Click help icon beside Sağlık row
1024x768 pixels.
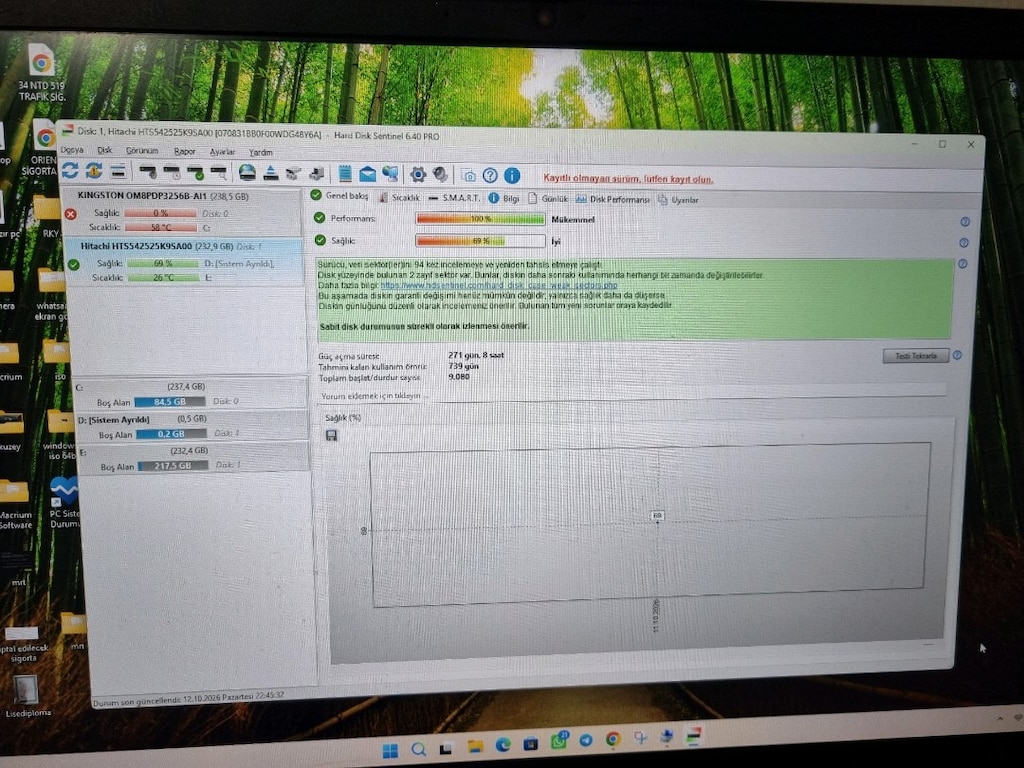coord(964,243)
